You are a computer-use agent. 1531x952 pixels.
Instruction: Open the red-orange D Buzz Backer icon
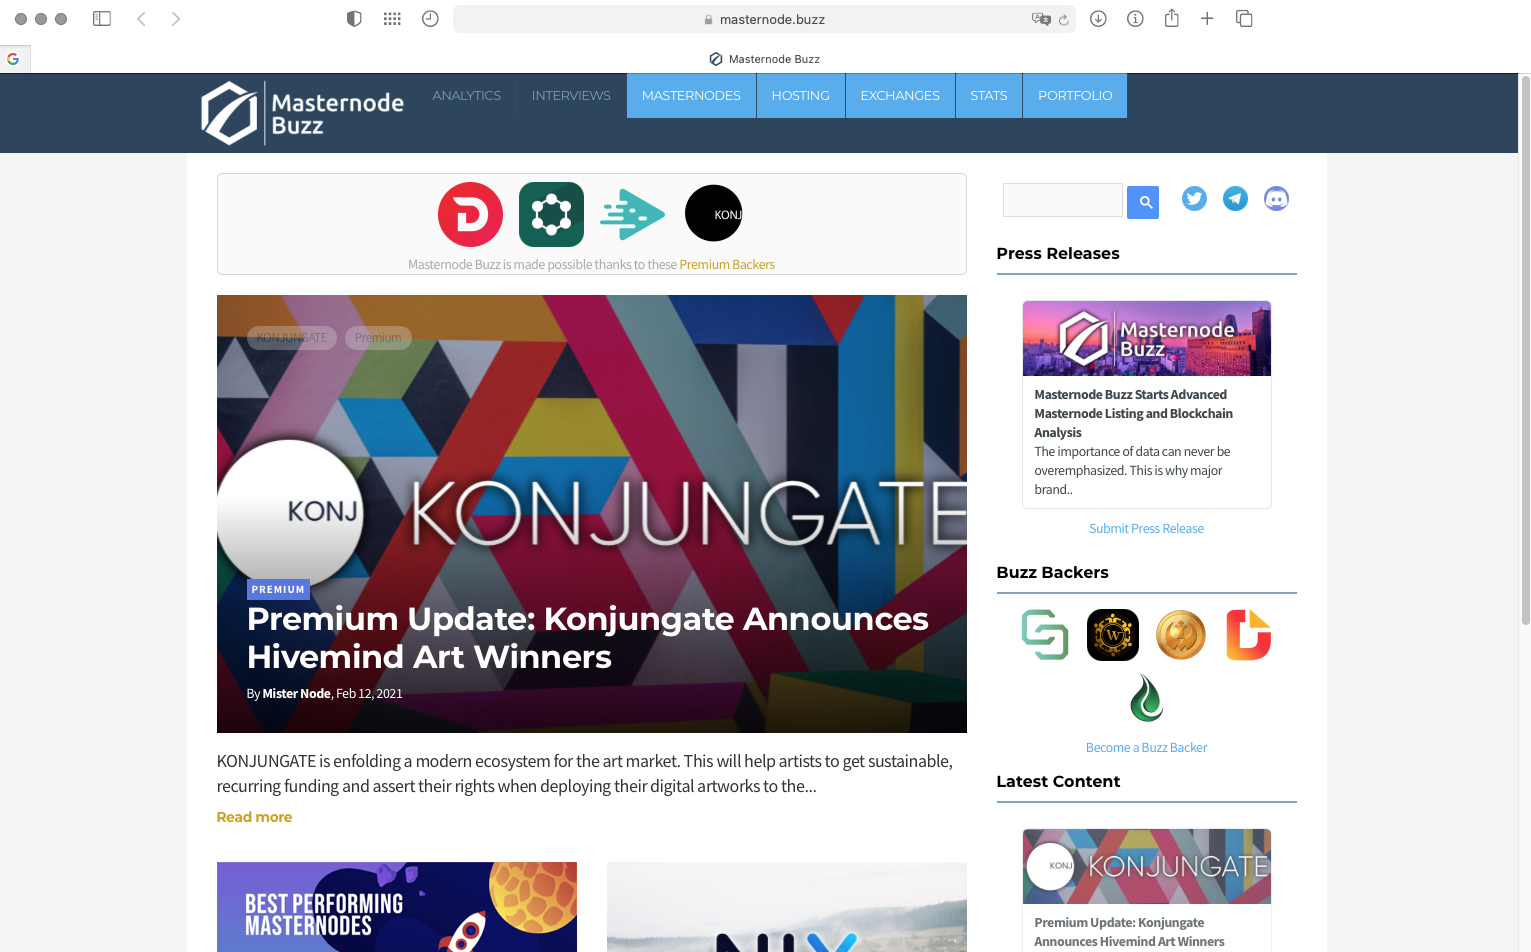coord(1248,635)
